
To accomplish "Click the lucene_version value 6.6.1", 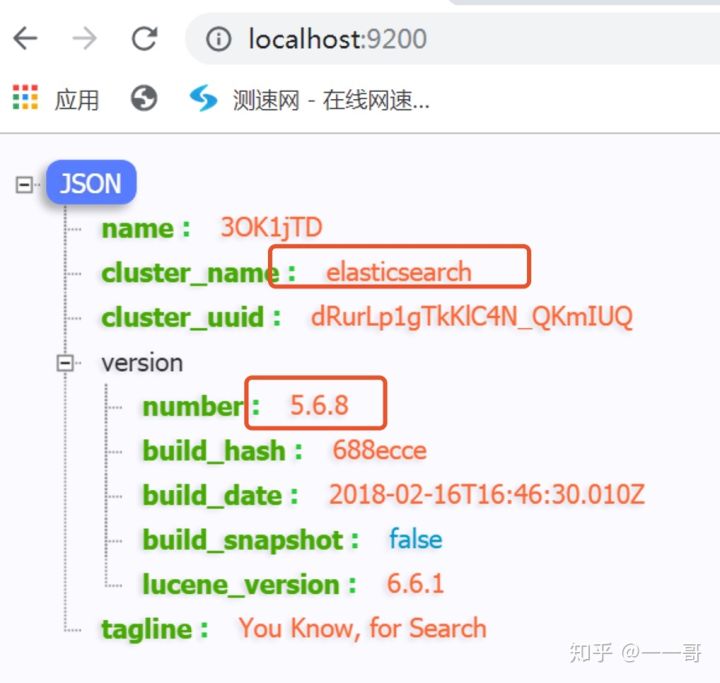I will (x=415, y=585).
